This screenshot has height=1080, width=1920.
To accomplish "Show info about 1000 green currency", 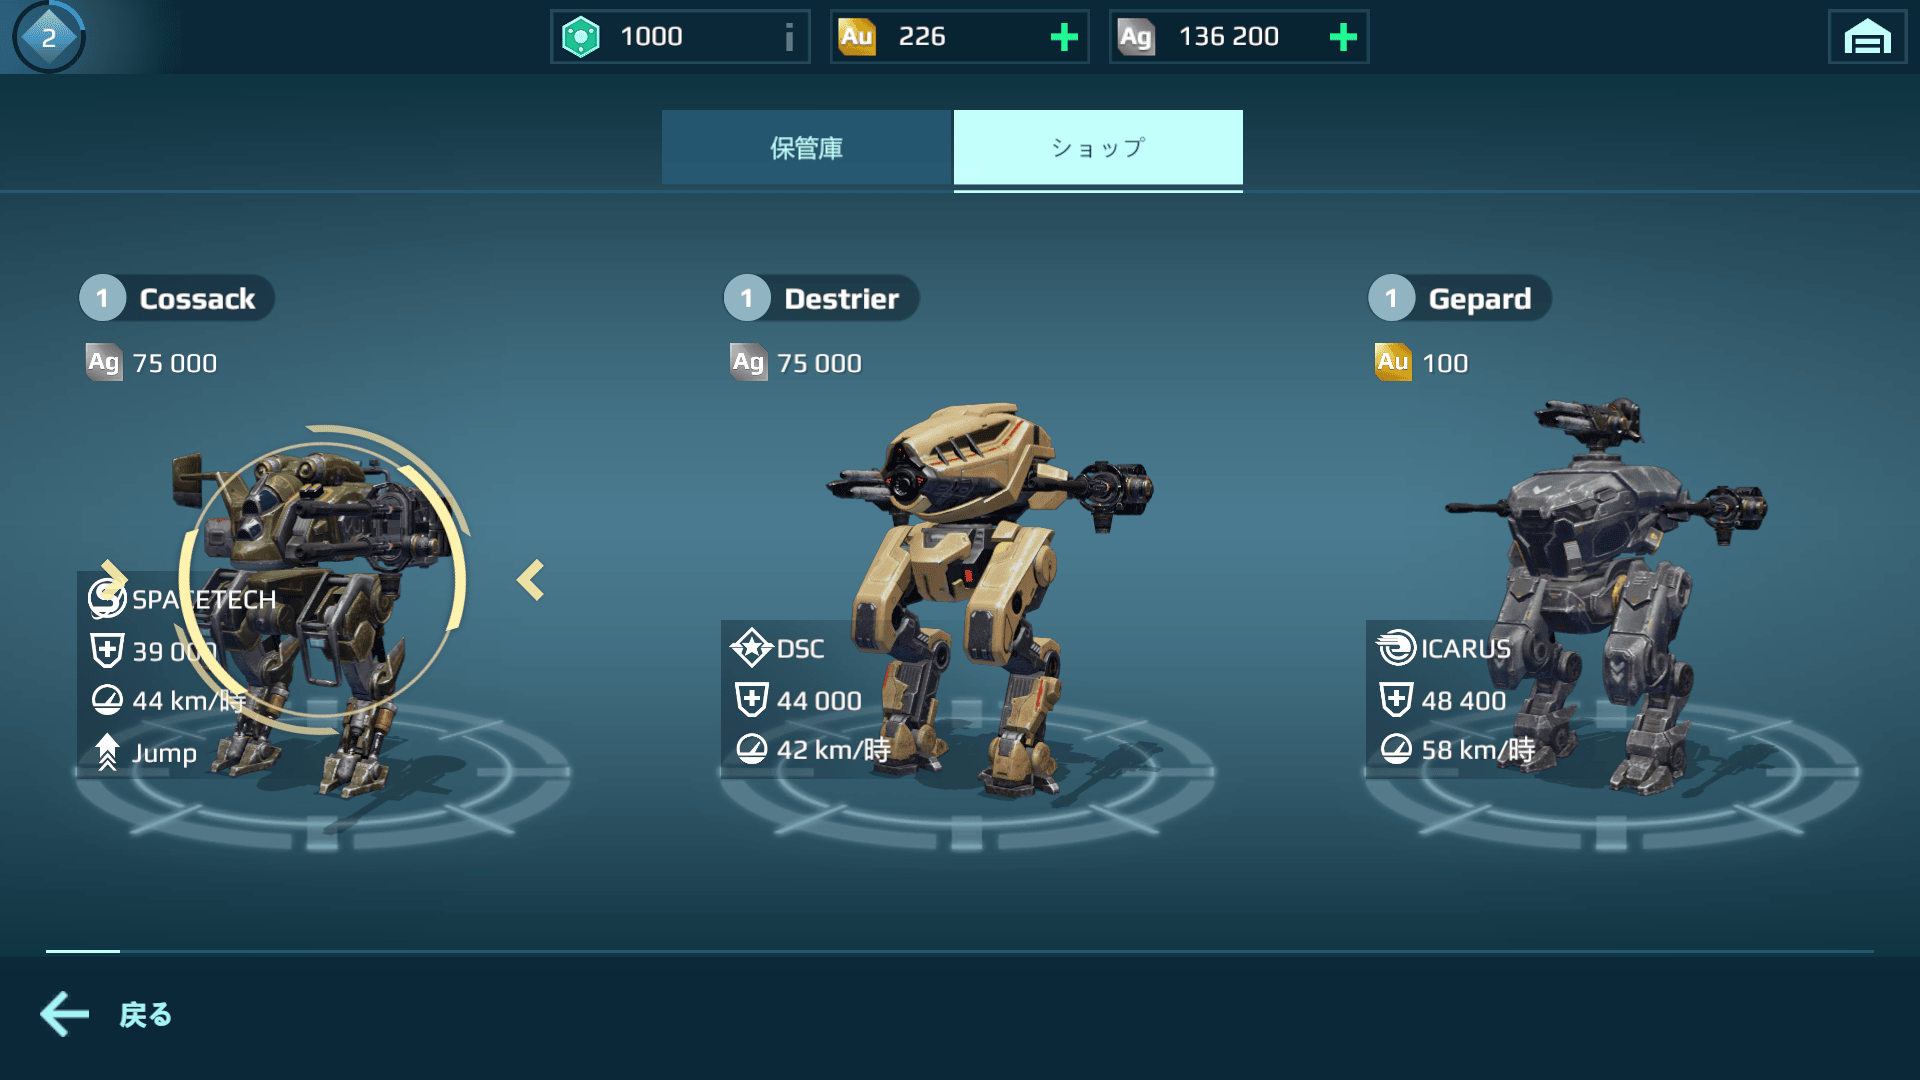I will pyautogui.click(x=789, y=37).
